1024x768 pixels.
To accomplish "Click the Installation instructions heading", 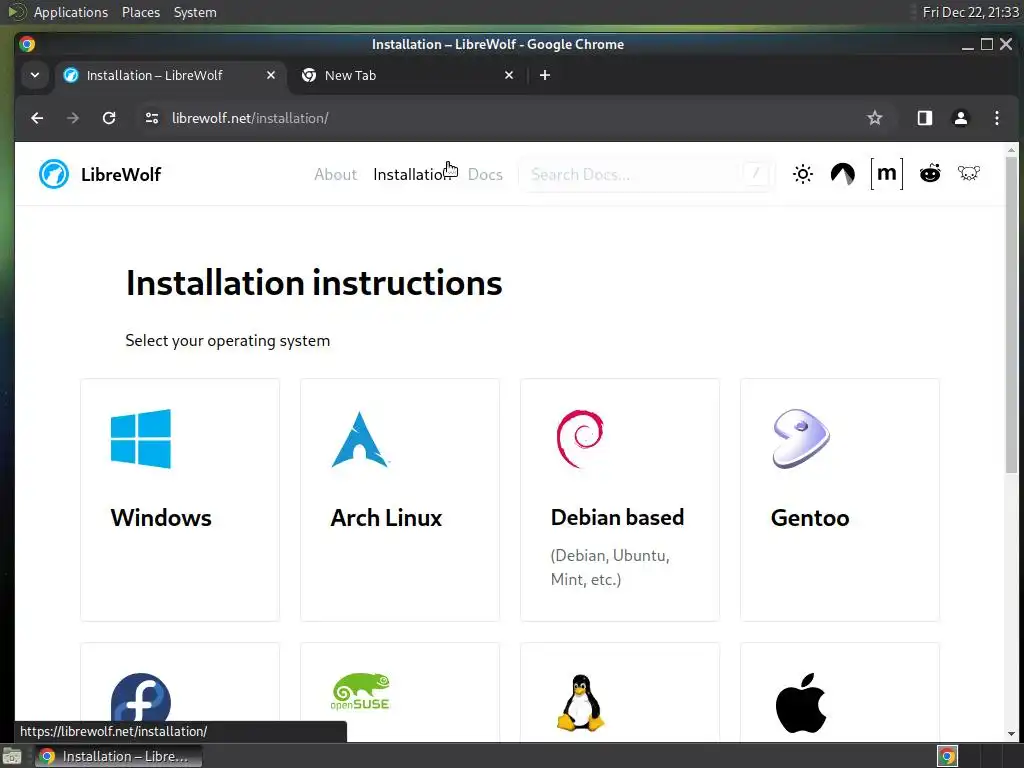I will click(314, 283).
